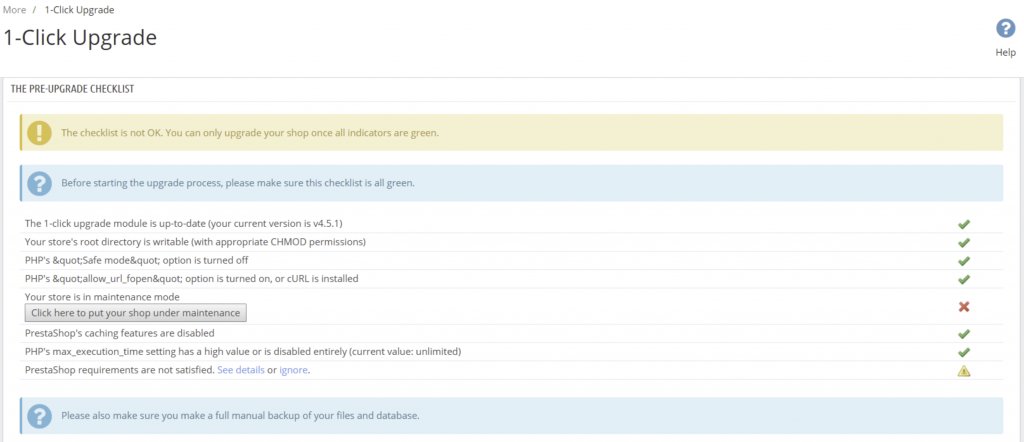The image size is (1024, 442).
Task: Click green check for root directory writable row
Action: (x=963, y=242)
